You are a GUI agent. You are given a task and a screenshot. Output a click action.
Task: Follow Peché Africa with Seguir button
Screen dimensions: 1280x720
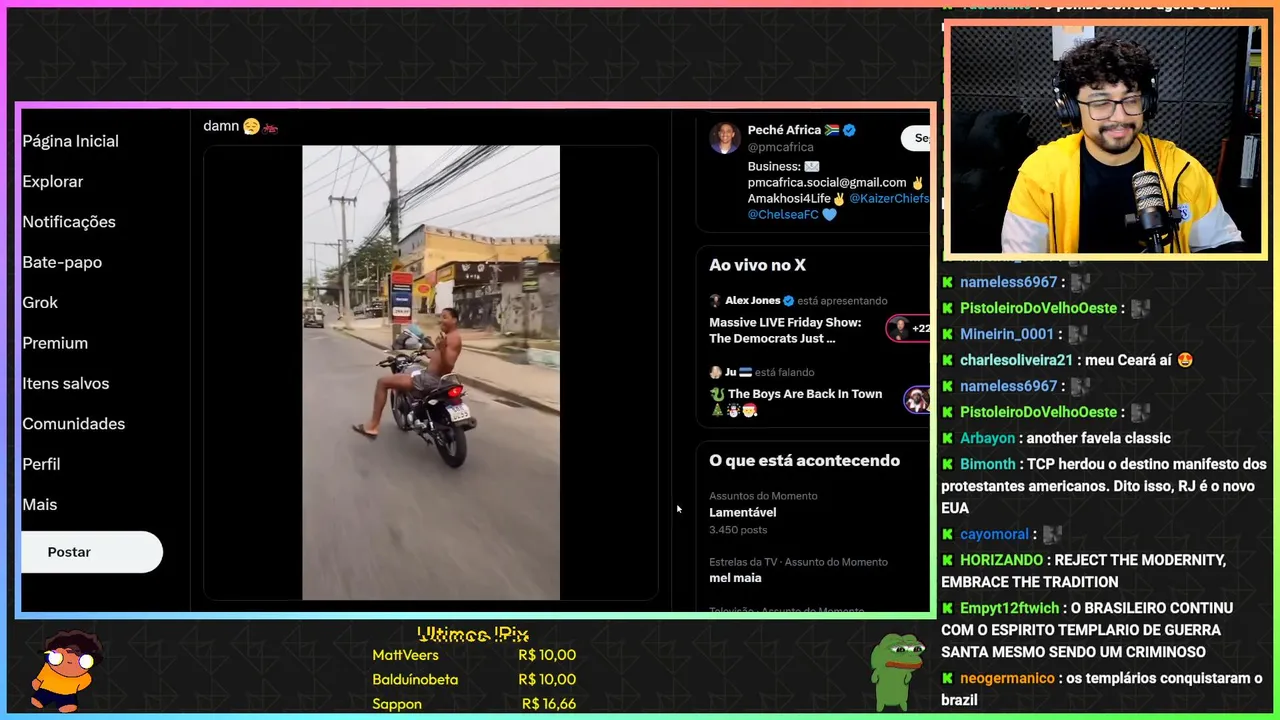click(916, 138)
